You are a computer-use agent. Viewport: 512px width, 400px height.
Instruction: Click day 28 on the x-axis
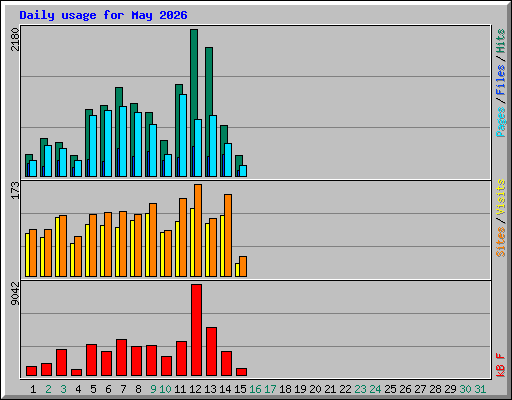(x=435, y=389)
